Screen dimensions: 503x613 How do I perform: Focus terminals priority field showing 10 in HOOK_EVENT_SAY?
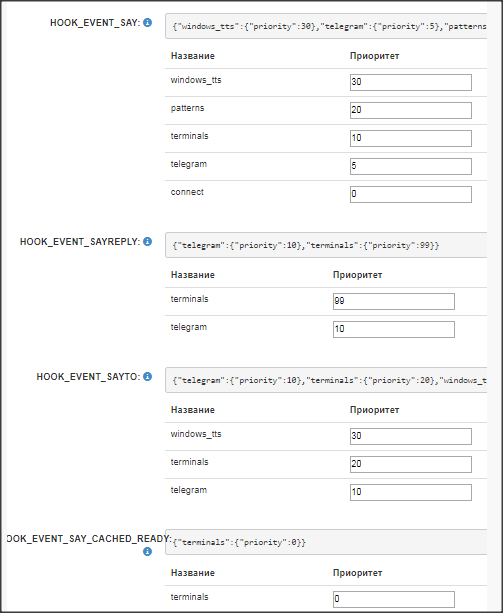coord(411,138)
